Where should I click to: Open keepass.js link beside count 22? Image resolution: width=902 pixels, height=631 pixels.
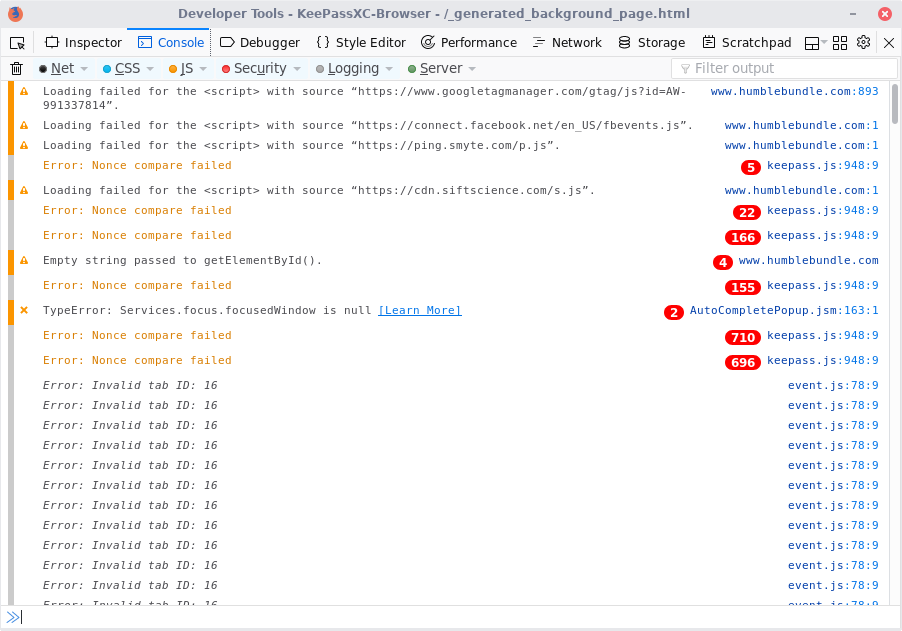[823, 210]
